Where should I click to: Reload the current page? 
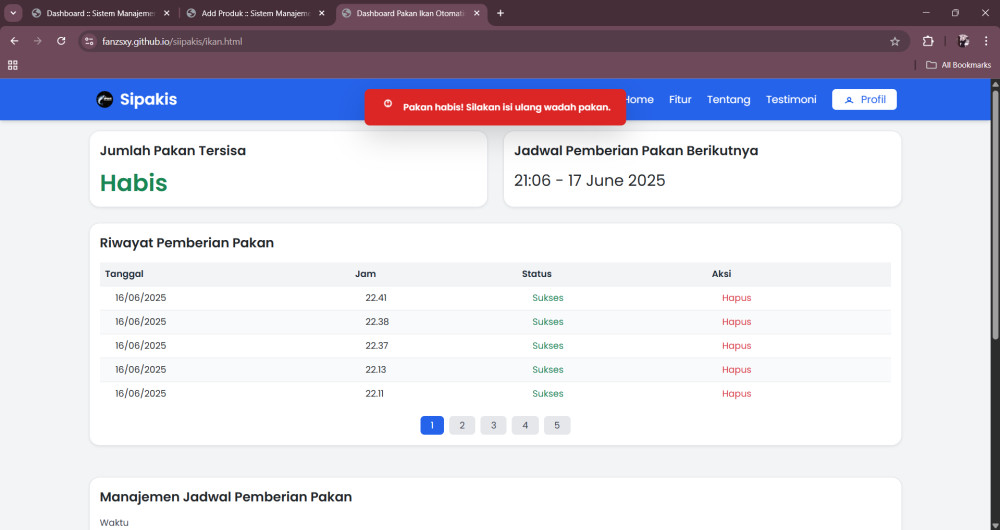click(x=61, y=41)
